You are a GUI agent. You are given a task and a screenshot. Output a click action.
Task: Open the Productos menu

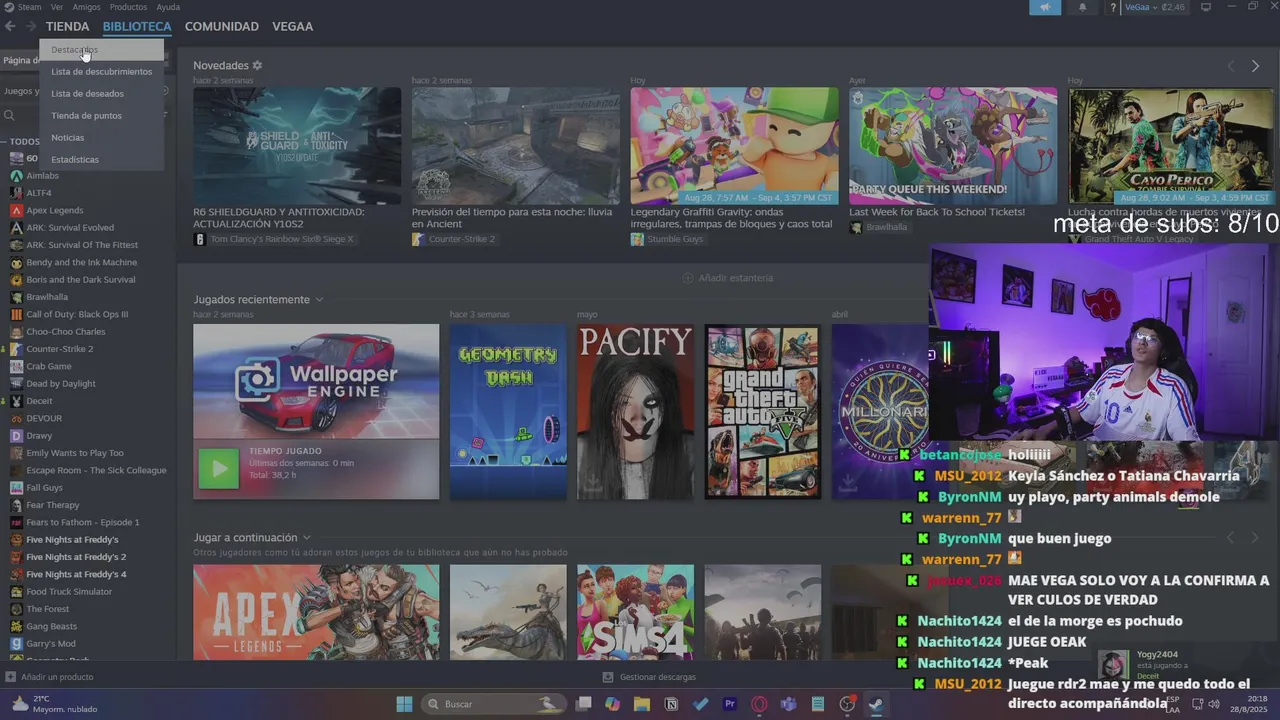pos(128,7)
